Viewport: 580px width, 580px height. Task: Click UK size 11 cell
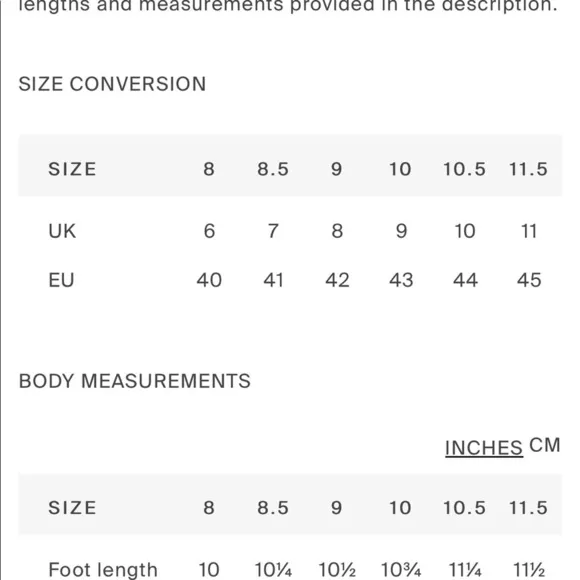[529, 231]
